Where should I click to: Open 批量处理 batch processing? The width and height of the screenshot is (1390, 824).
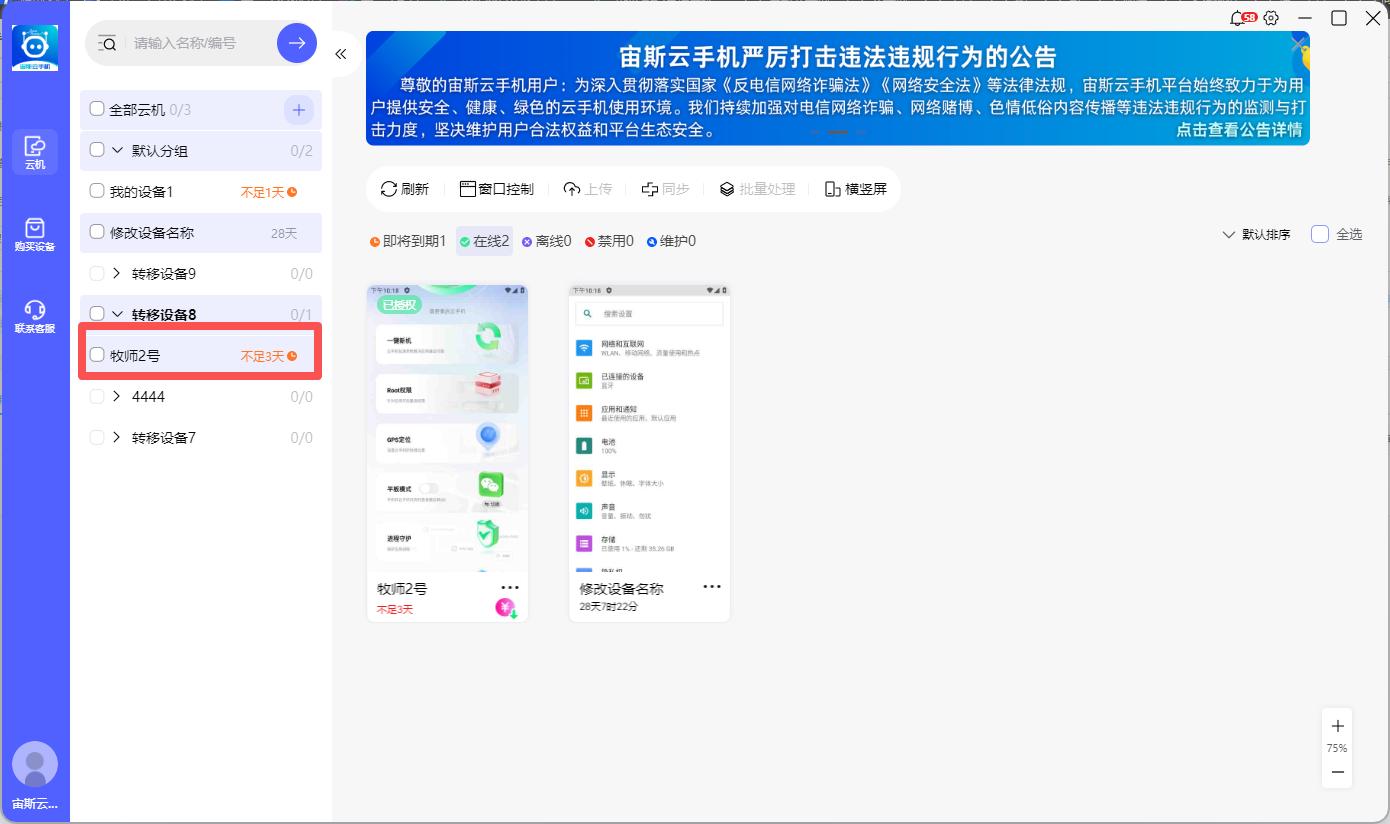(757, 189)
